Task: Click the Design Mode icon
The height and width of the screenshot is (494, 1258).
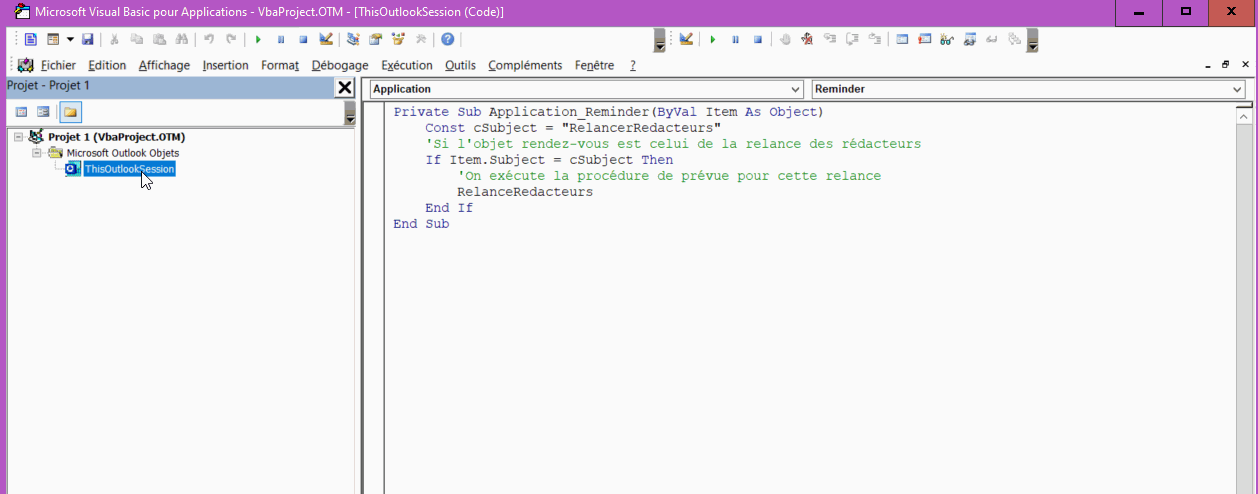Action: [x=326, y=39]
